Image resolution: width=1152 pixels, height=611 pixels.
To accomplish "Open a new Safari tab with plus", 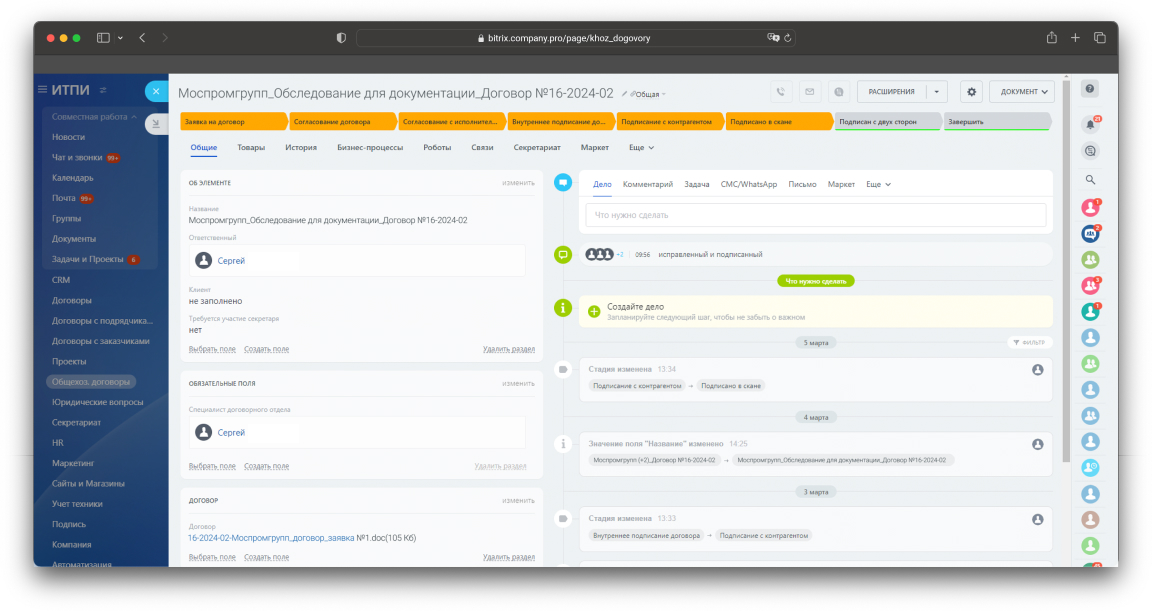I will (x=1075, y=38).
